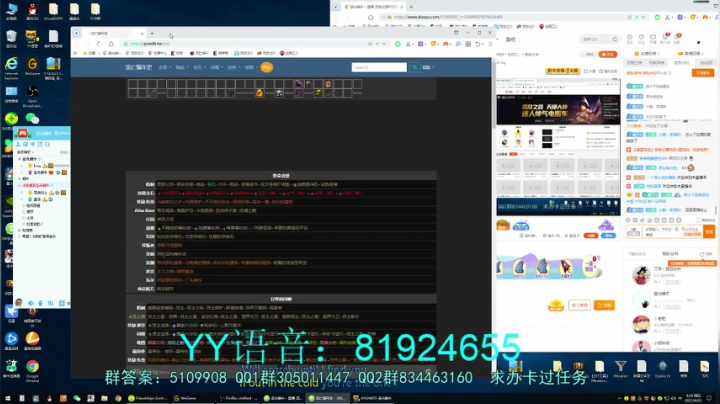Click orange button at top of Douyu chat panel

[703, 73]
